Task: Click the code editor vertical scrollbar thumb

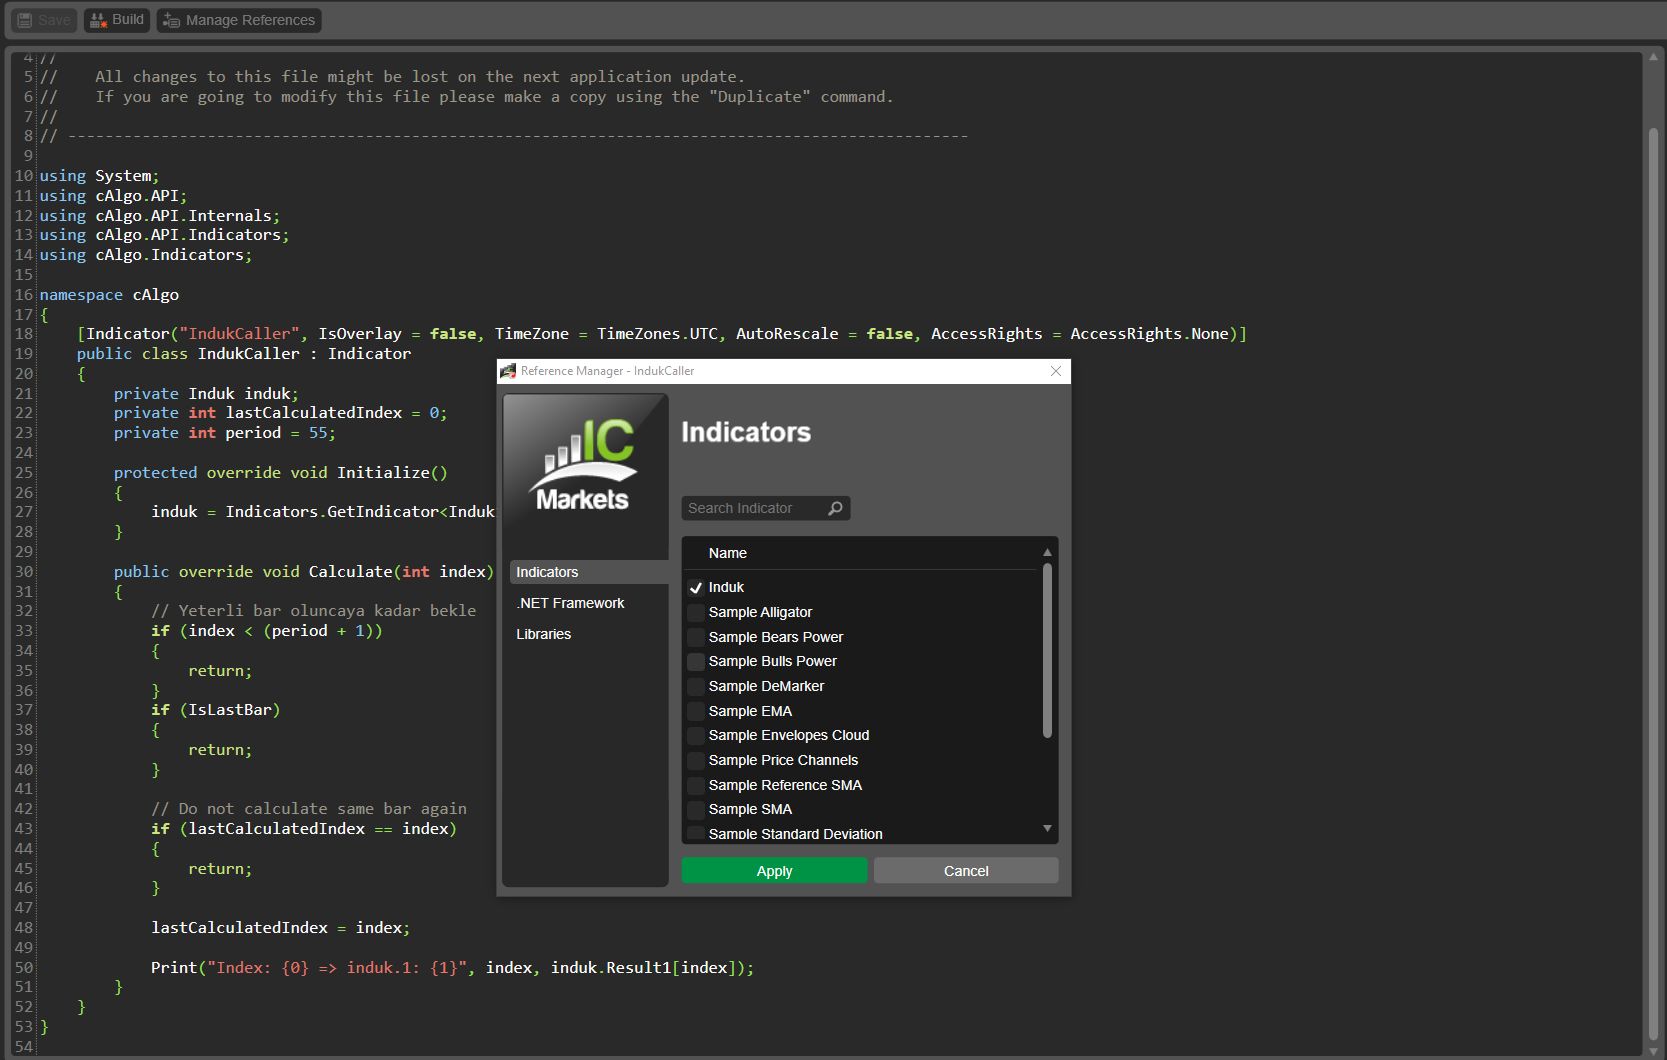Action: tap(1653, 584)
